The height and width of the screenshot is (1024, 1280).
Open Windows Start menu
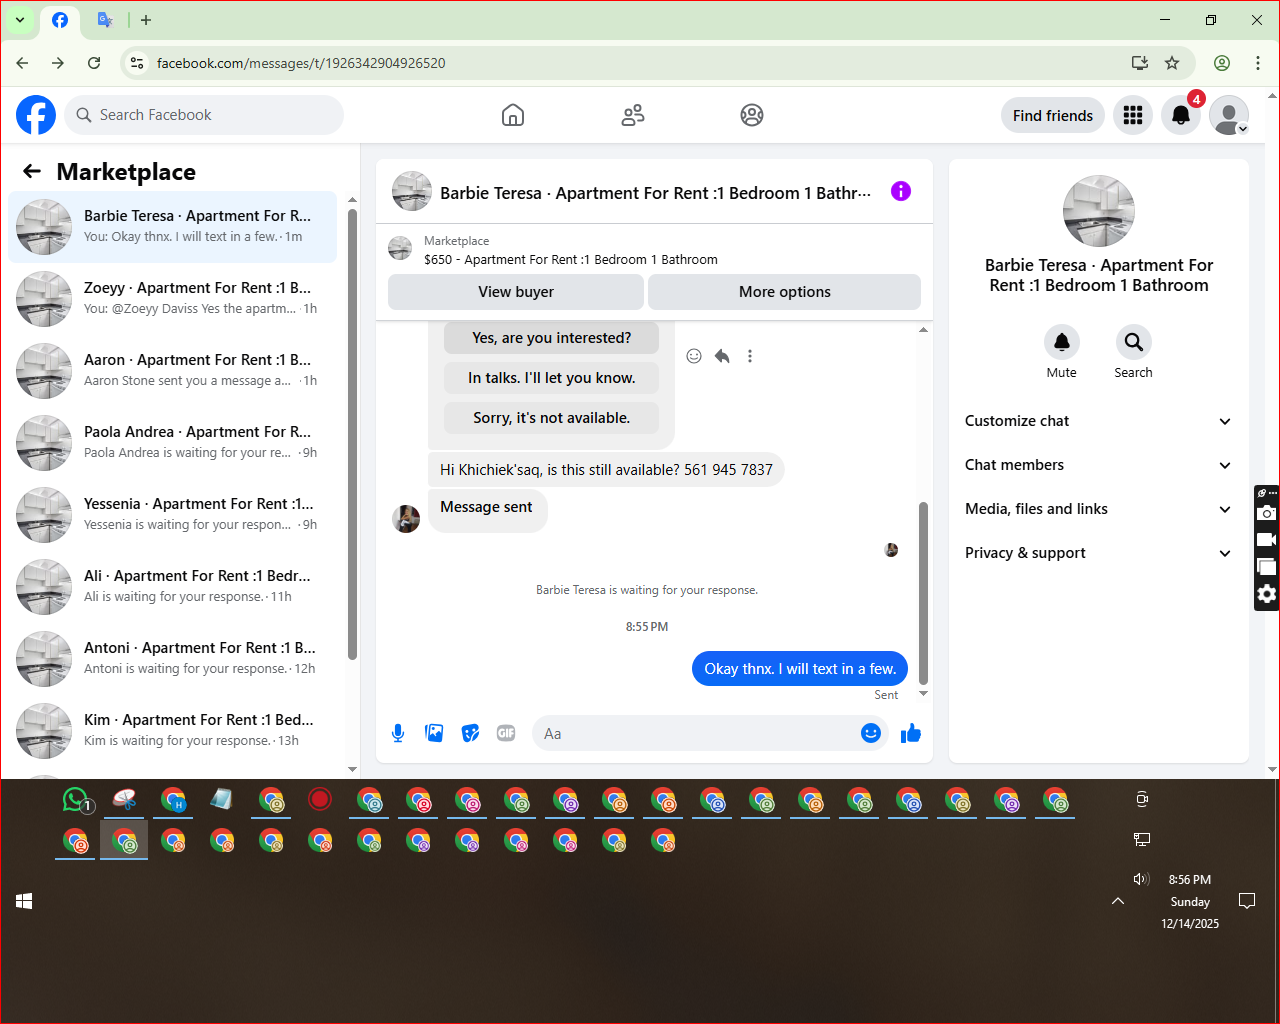pyautogui.click(x=24, y=901)
